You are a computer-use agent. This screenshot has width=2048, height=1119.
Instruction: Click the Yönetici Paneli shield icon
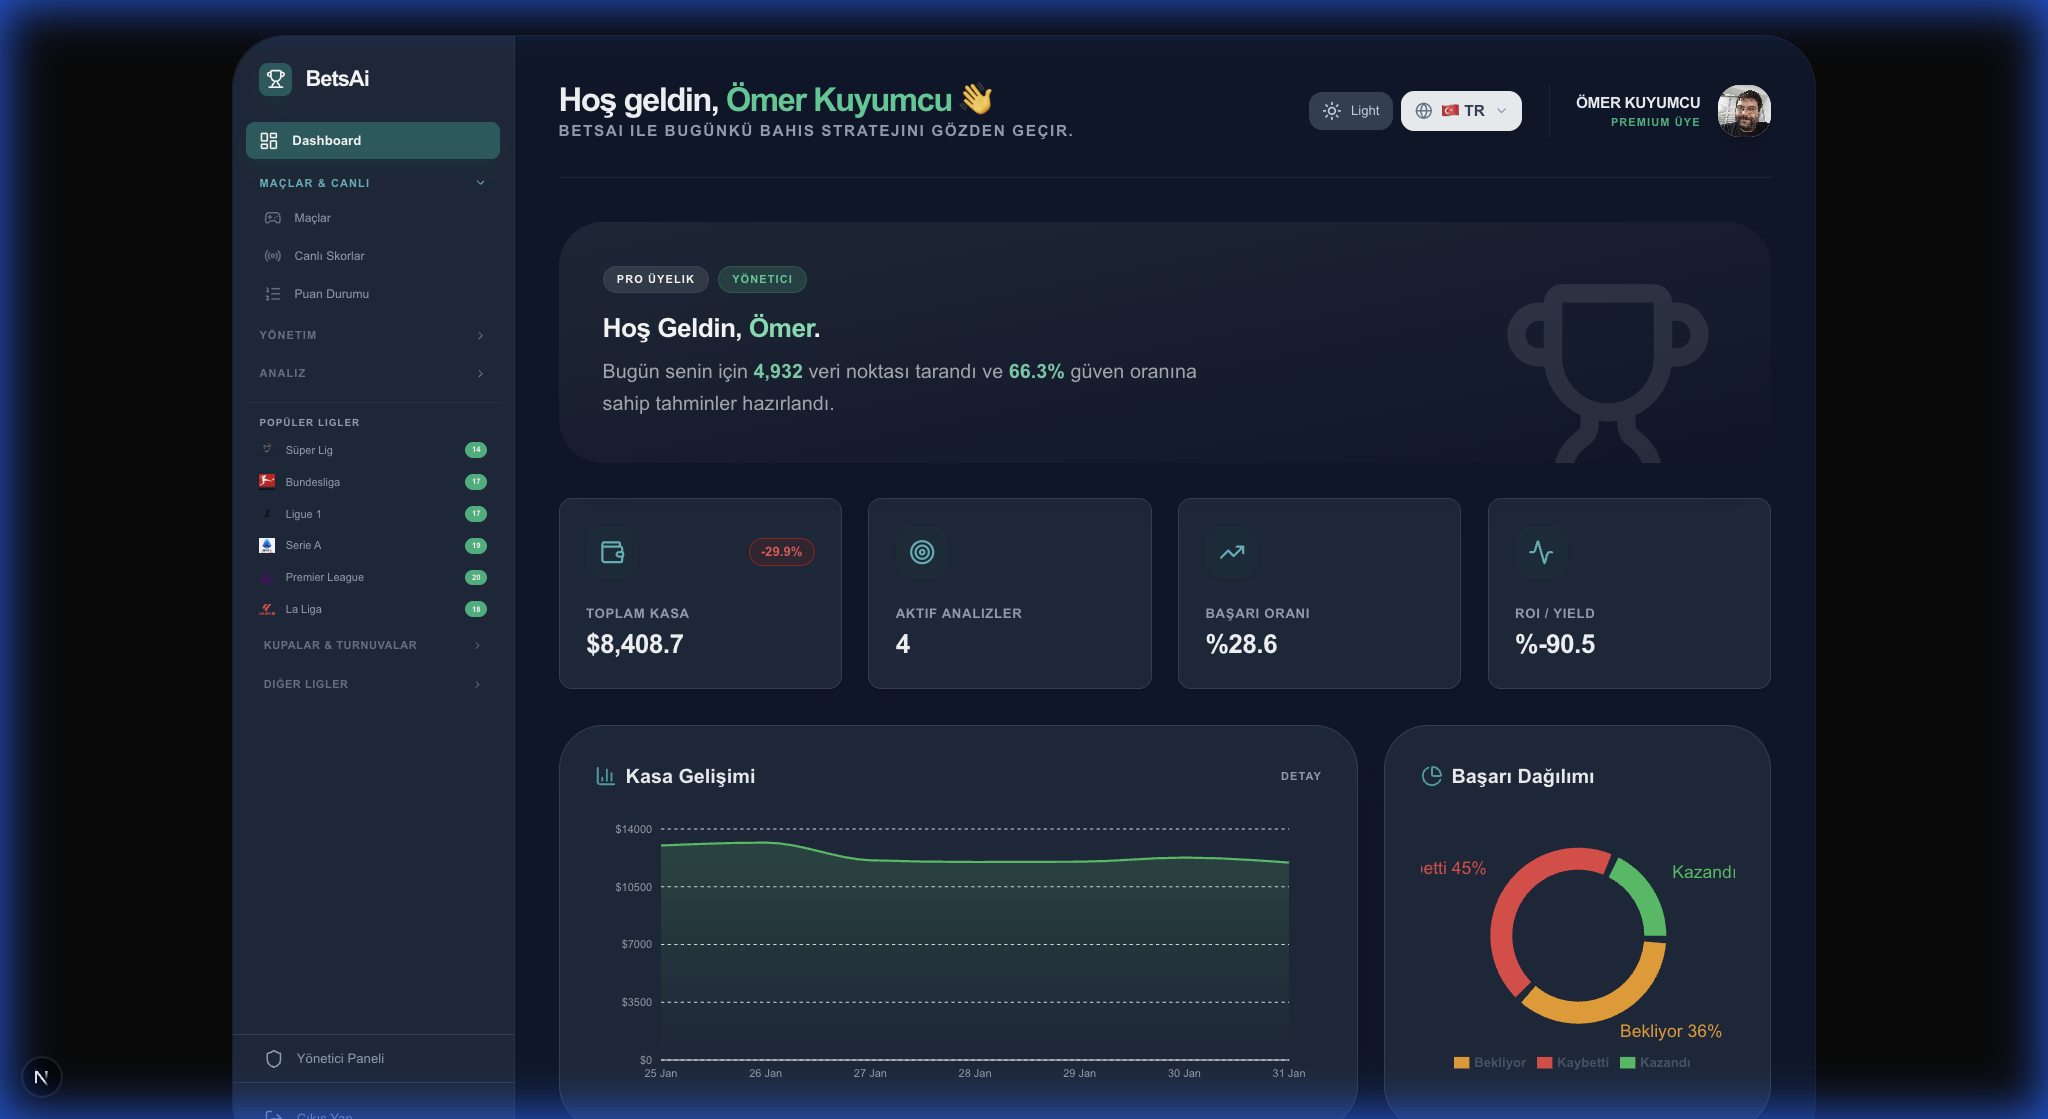click(273, 1058)
